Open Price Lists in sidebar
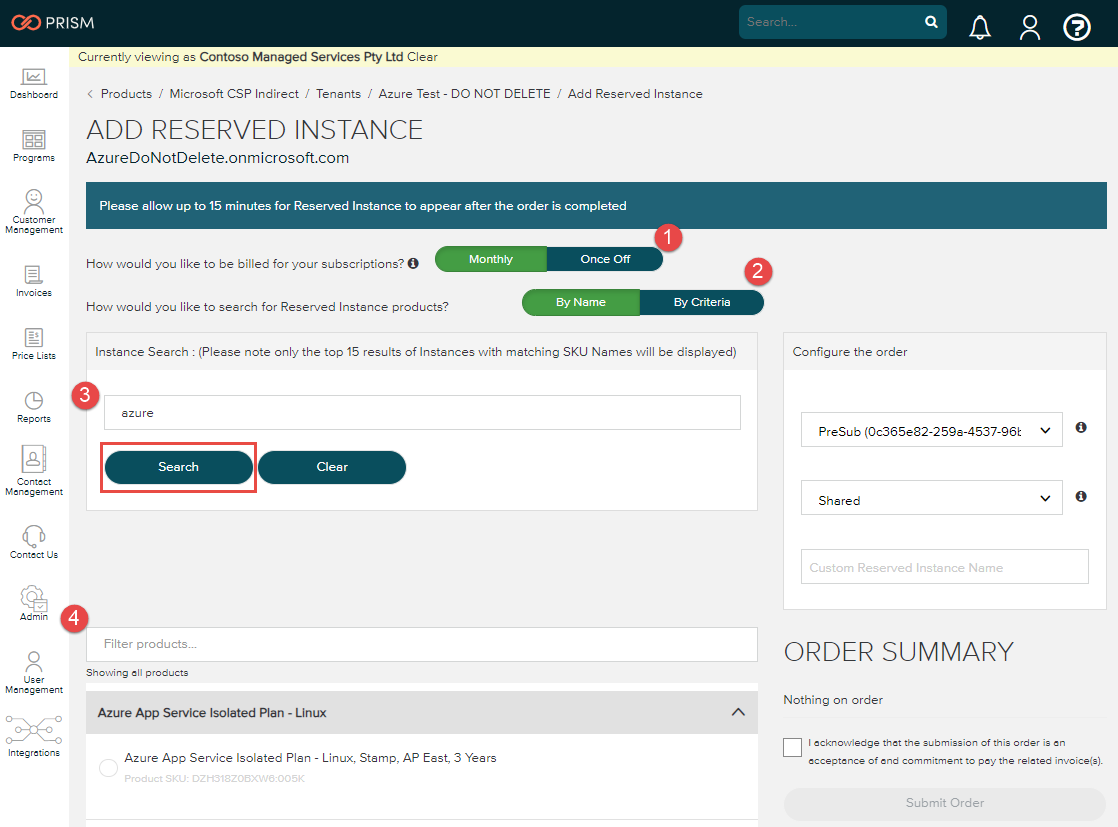The height and width of the screenshot is (827, 1118). 34,342
